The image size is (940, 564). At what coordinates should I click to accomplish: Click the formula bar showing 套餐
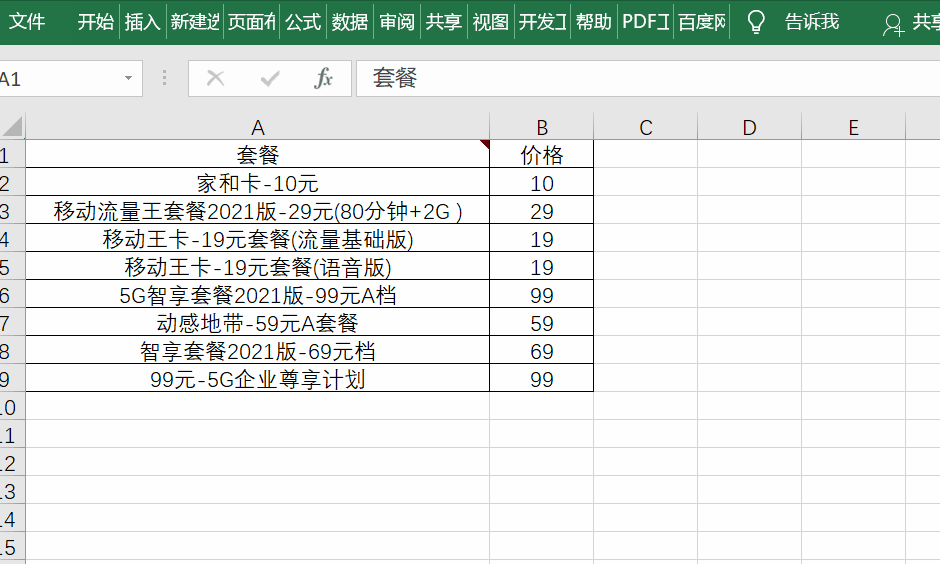point(647,78)
